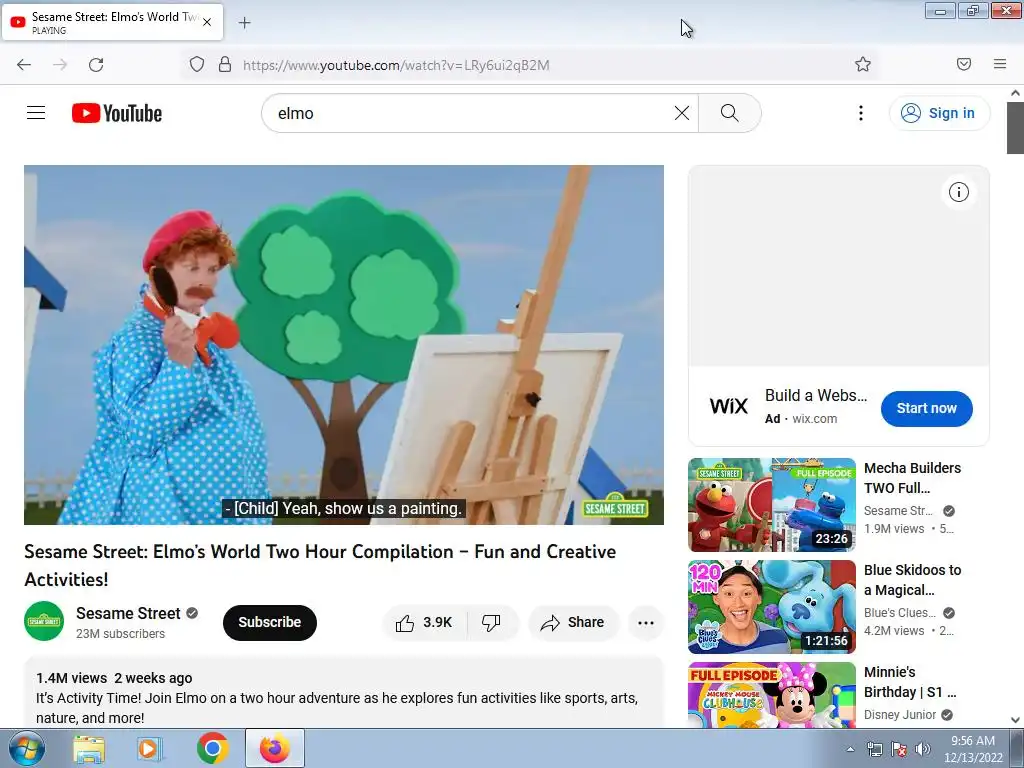Open Mecha Builders TWO Full title
This screenshot has width=1024, height=768.
pyautogui.click(x=912, y=478)
